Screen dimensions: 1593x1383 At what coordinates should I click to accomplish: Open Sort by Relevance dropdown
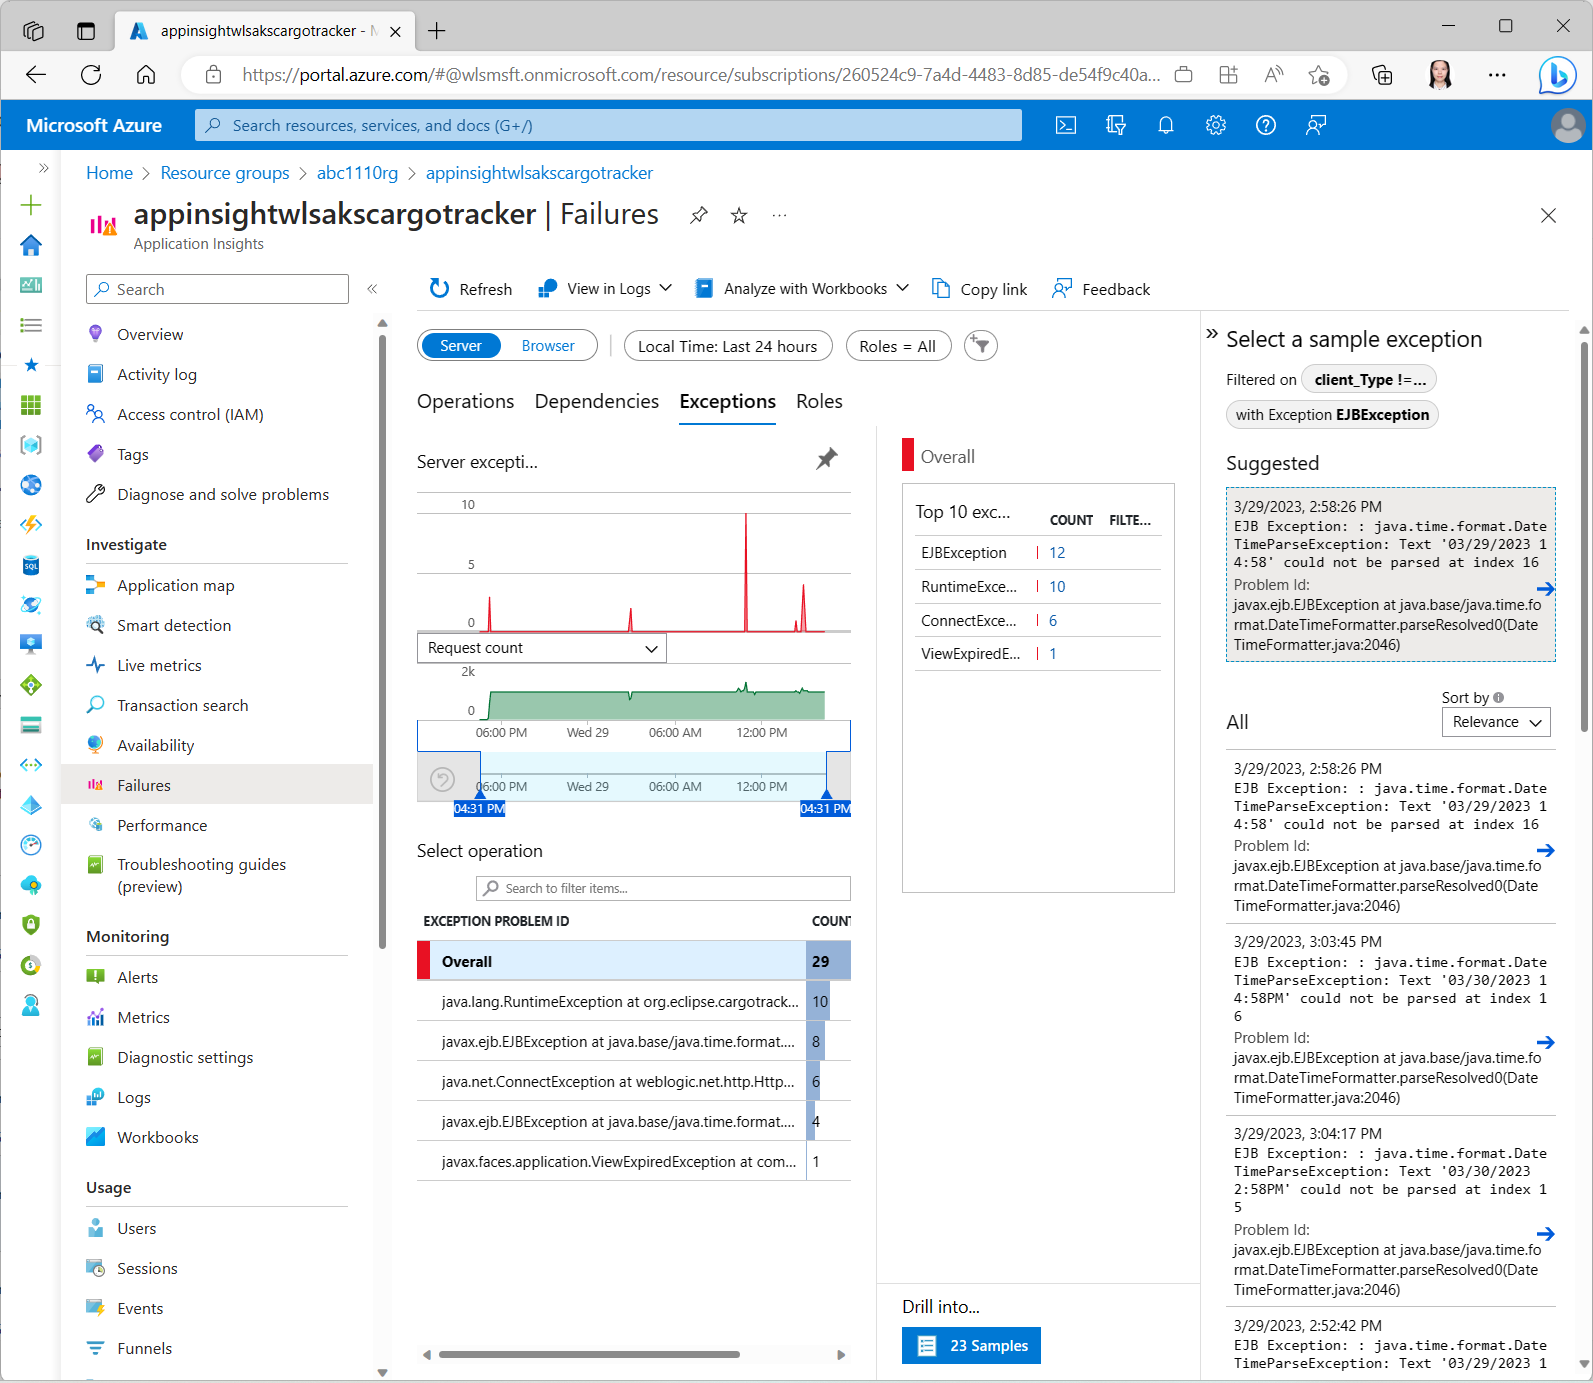click(x=1496, y=722)
